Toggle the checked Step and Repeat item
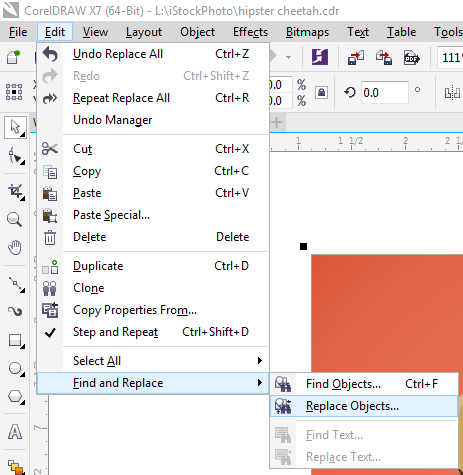Image resolution: width=463 pixels, height=475 pixels. [153, 332]
